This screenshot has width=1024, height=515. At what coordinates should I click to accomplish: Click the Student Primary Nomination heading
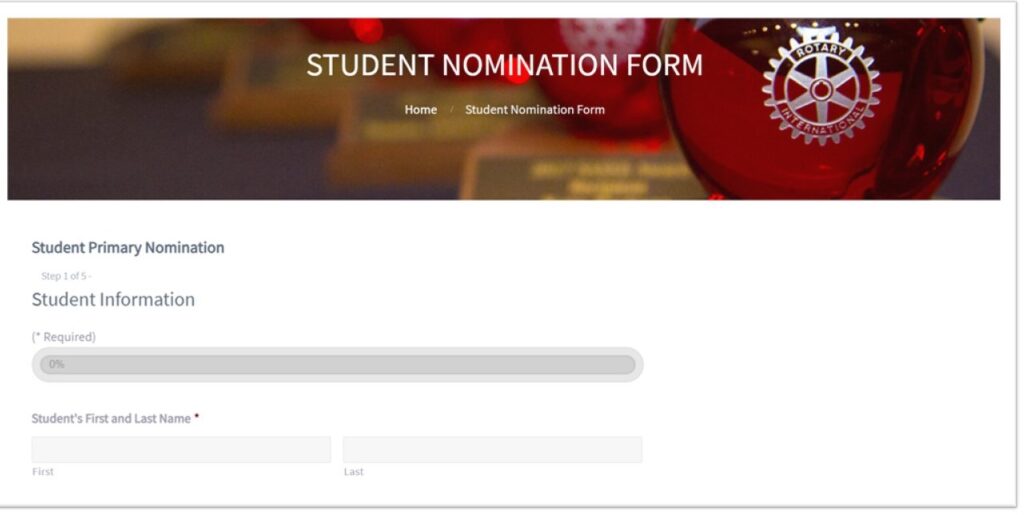point(128,247)
